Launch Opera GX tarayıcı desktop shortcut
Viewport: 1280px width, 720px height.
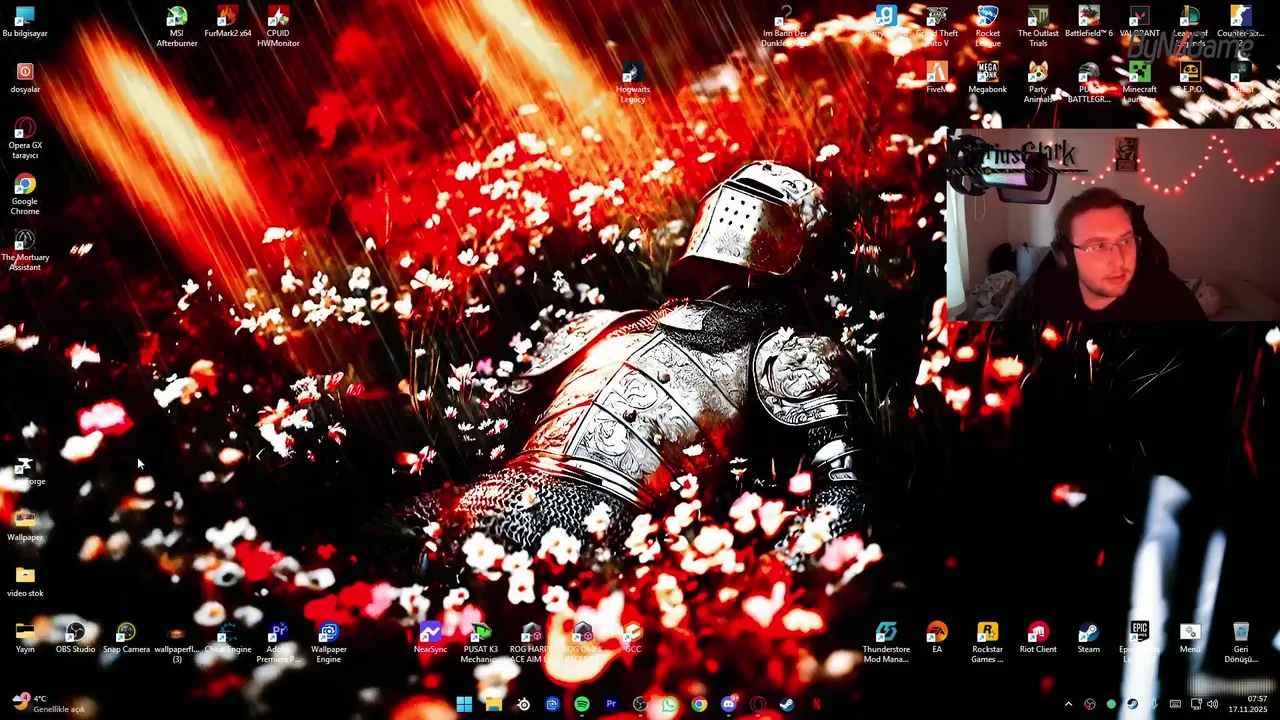pos(25,139)
